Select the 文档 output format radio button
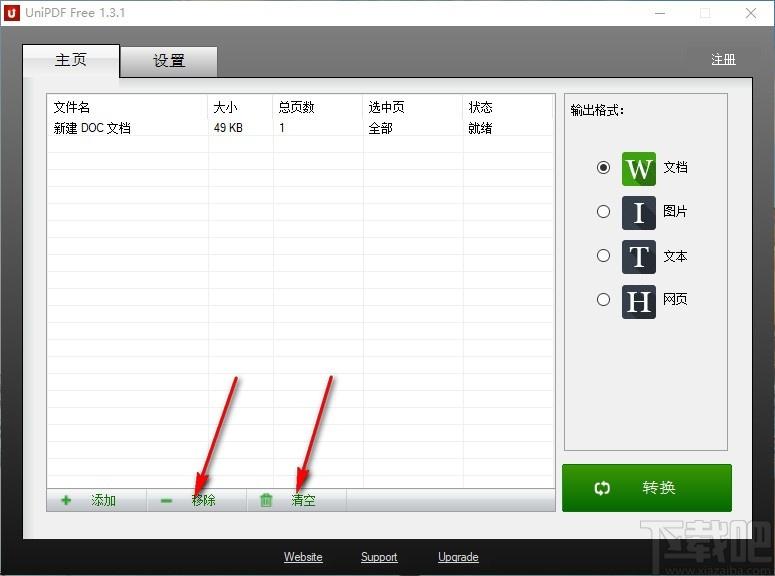This screenshot has width=775, height=576. pos(603,168)
